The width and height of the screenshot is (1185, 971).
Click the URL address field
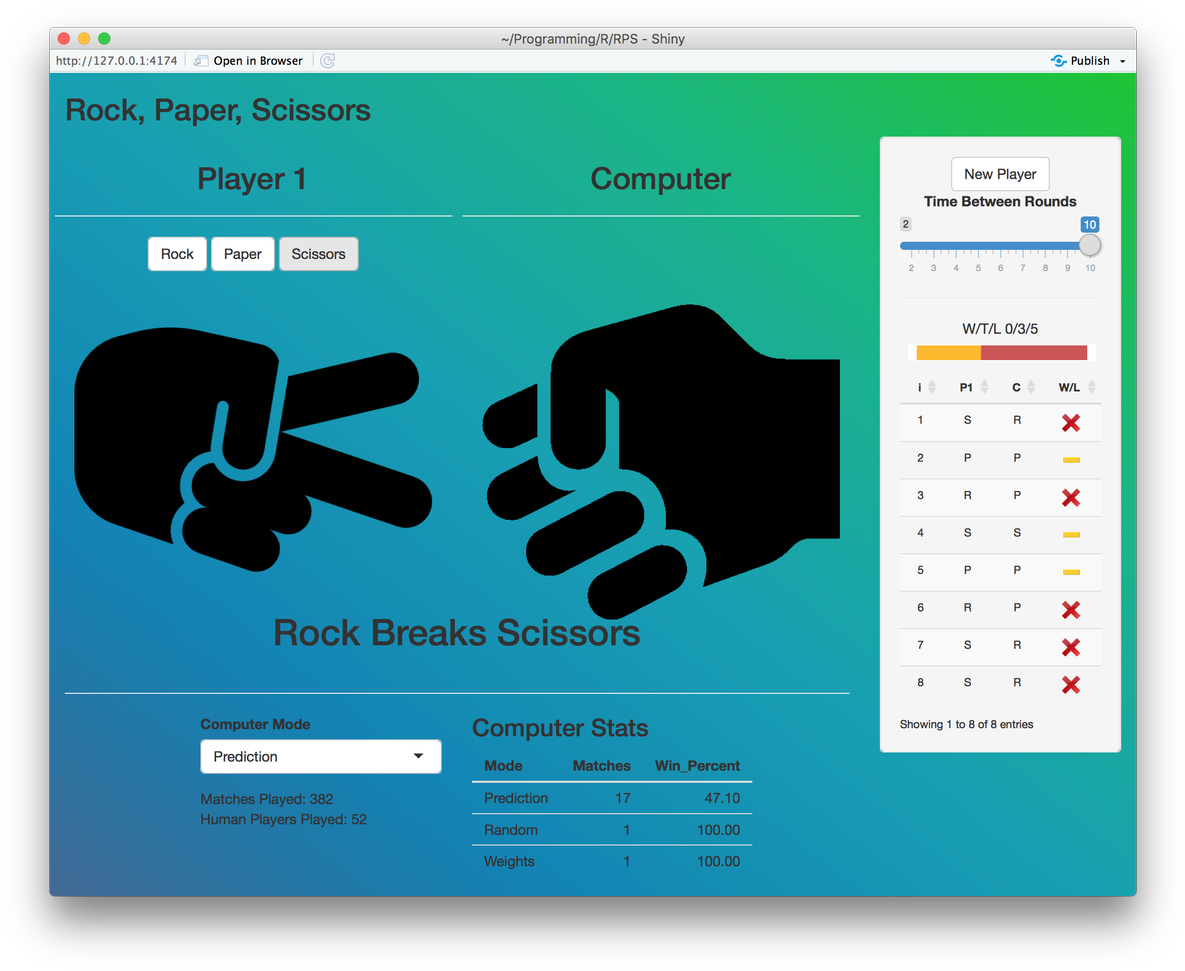[x=117, y=61]
